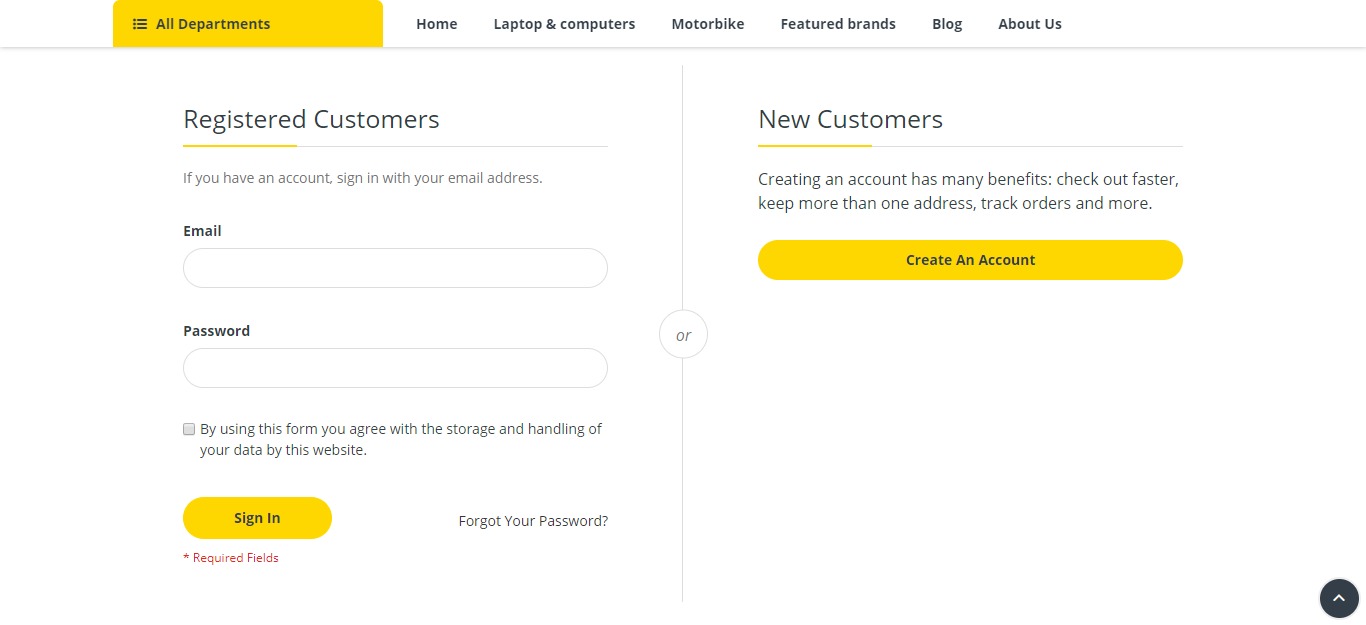Click the Registered Customers heading
This screenshot has width=1366, height=625.
click(x=311, y=120)
